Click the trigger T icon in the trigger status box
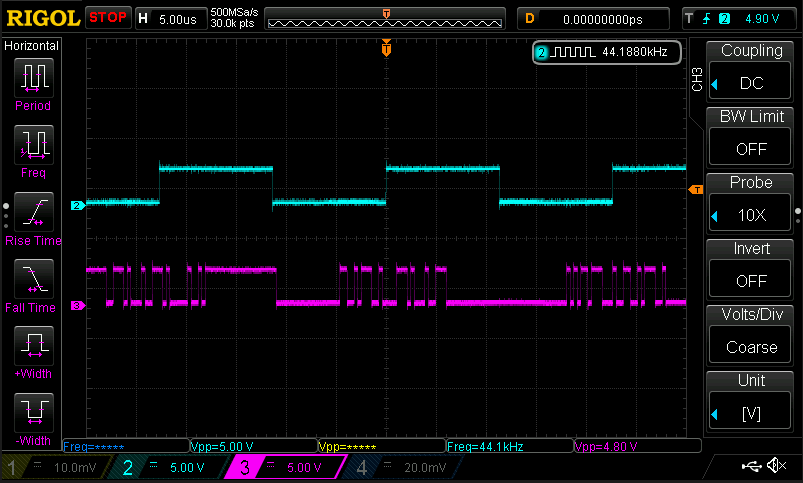 coord(689,19)
